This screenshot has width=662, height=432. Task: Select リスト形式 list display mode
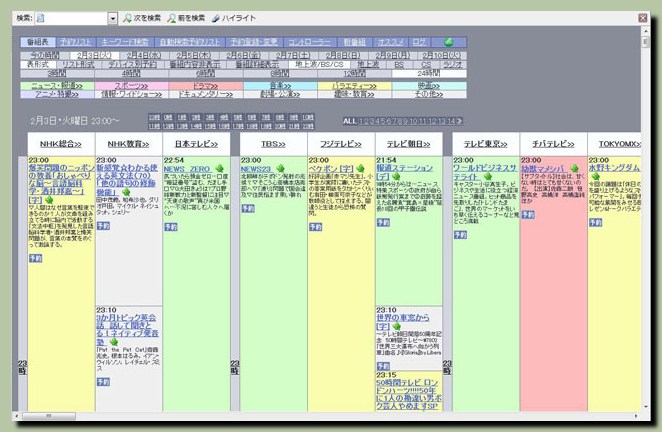[x=78, y=65]
